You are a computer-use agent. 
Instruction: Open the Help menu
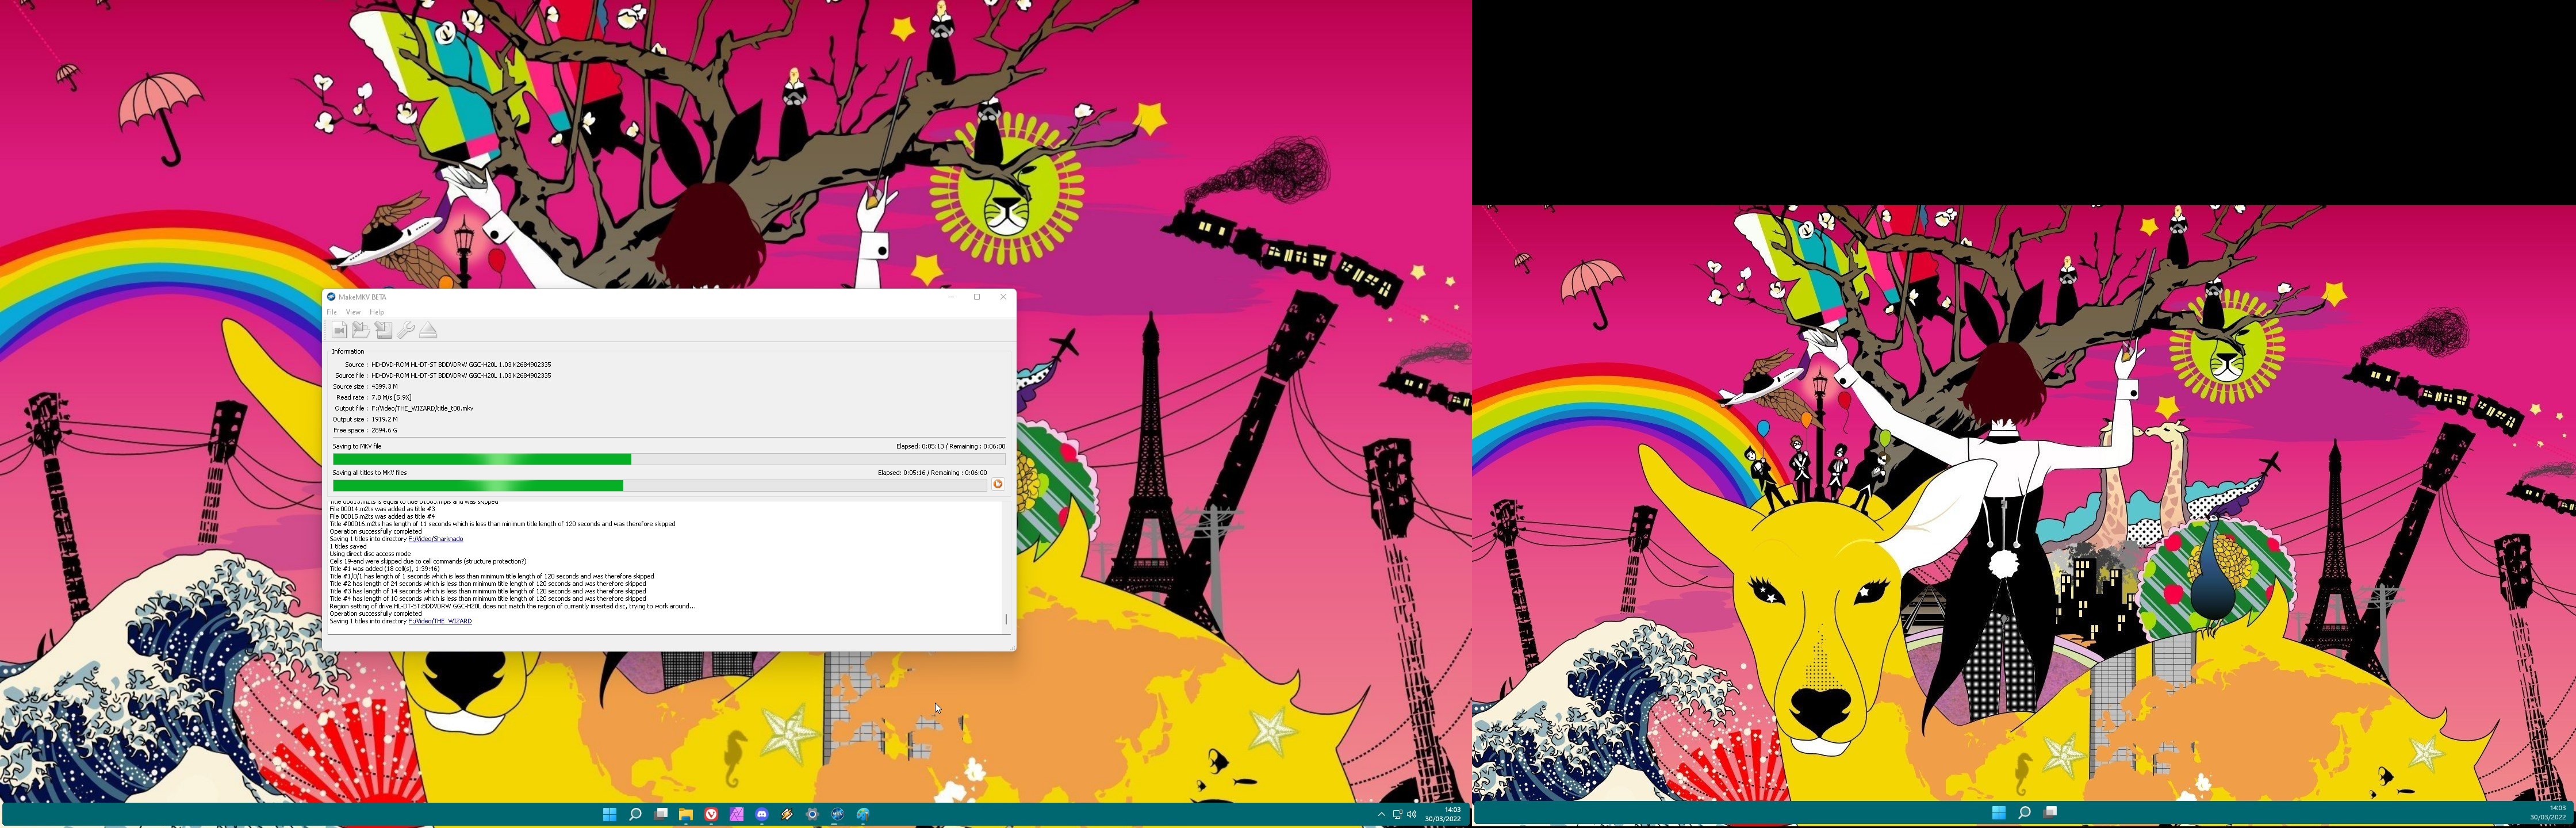click(376, 312)
